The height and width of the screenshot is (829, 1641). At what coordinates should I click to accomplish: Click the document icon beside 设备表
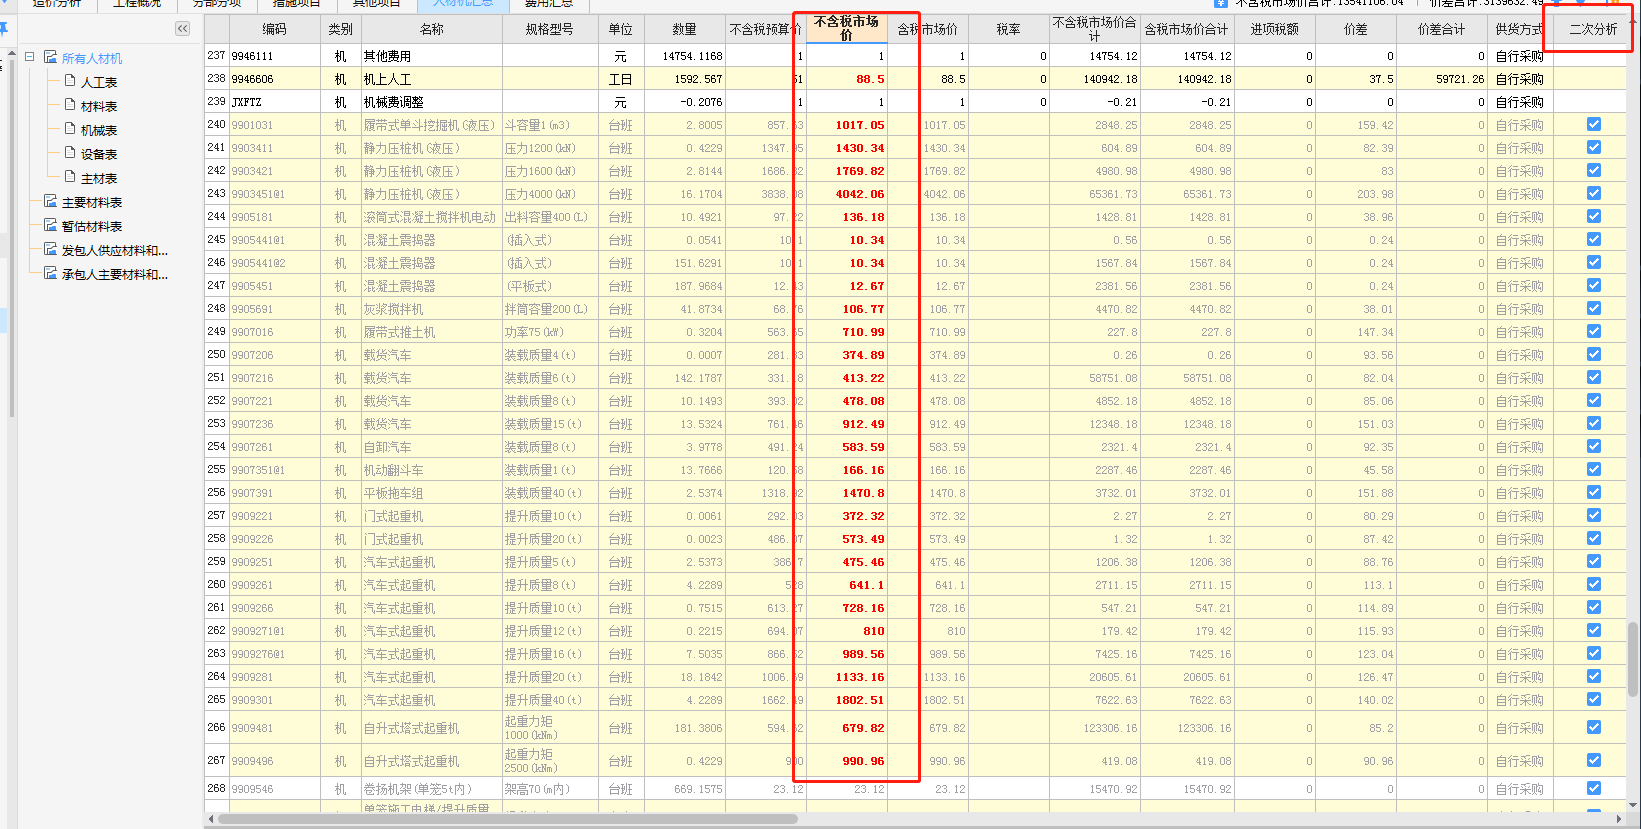(70, 153)
